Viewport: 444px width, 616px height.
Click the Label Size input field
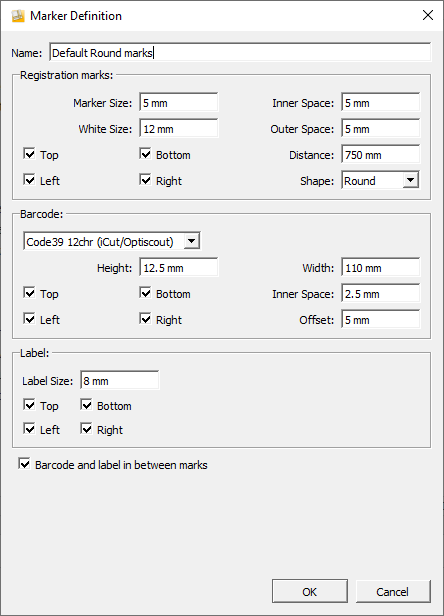[120, 380]
